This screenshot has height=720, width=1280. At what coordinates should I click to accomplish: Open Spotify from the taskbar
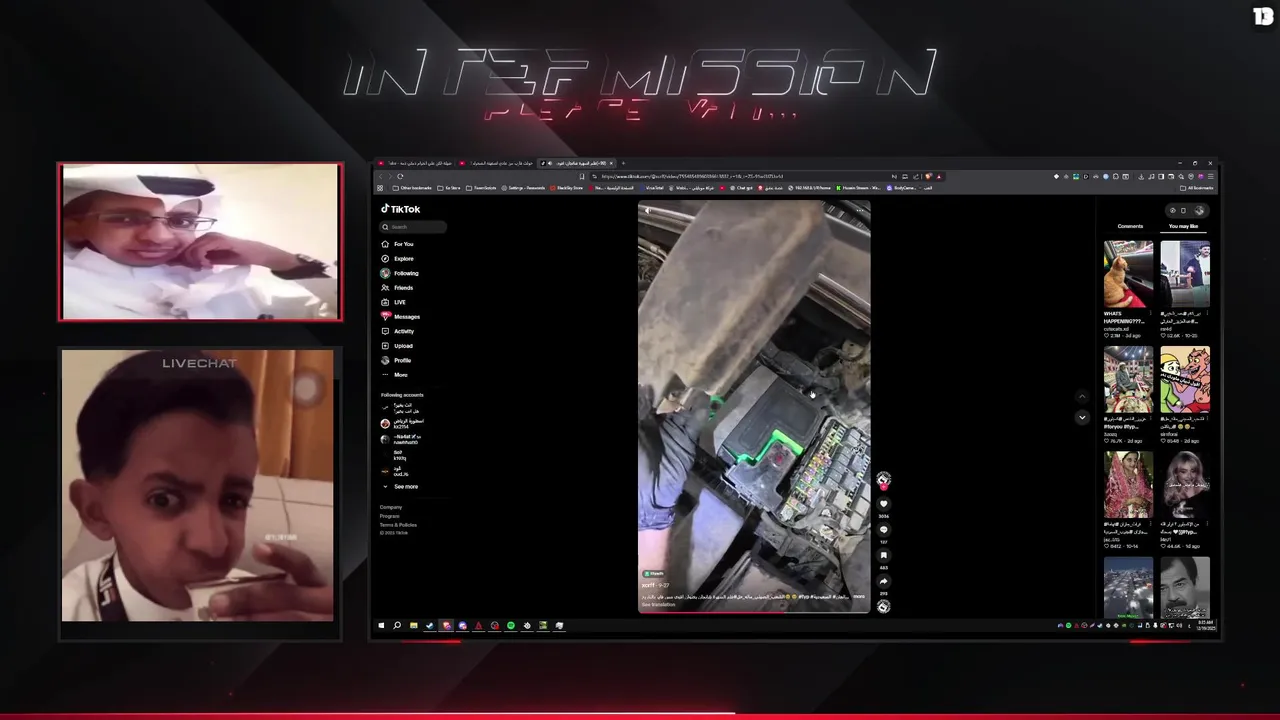(x=511, y=626)
